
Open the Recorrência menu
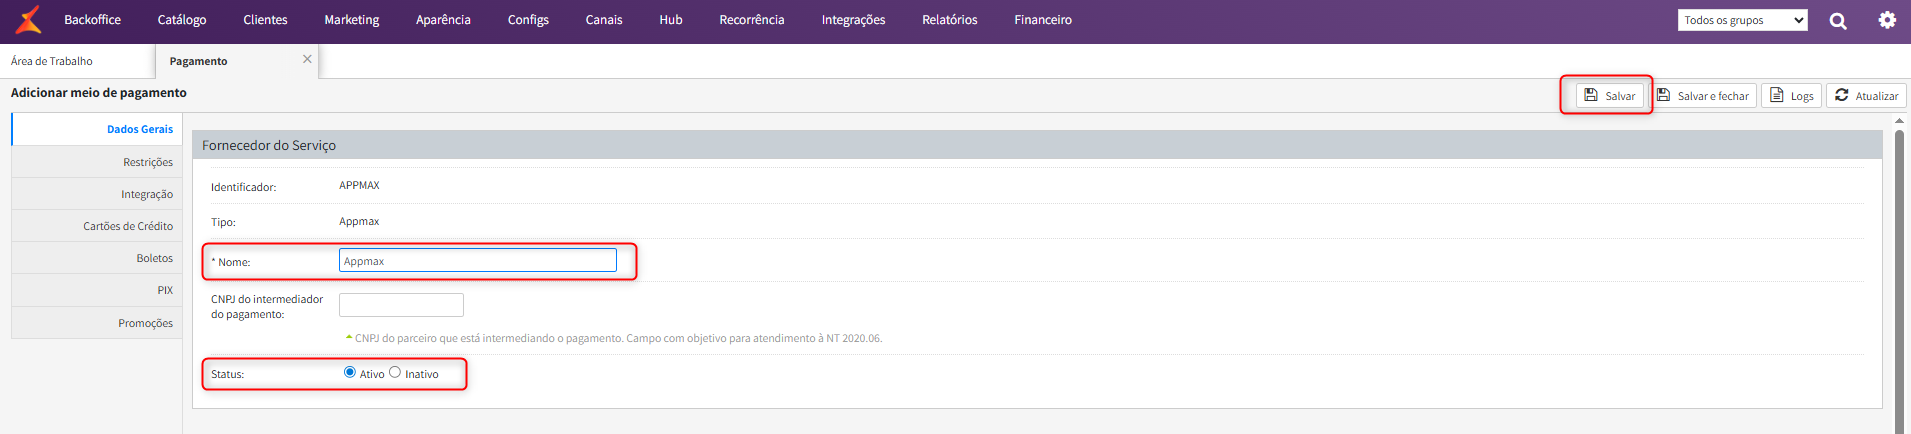752,20
